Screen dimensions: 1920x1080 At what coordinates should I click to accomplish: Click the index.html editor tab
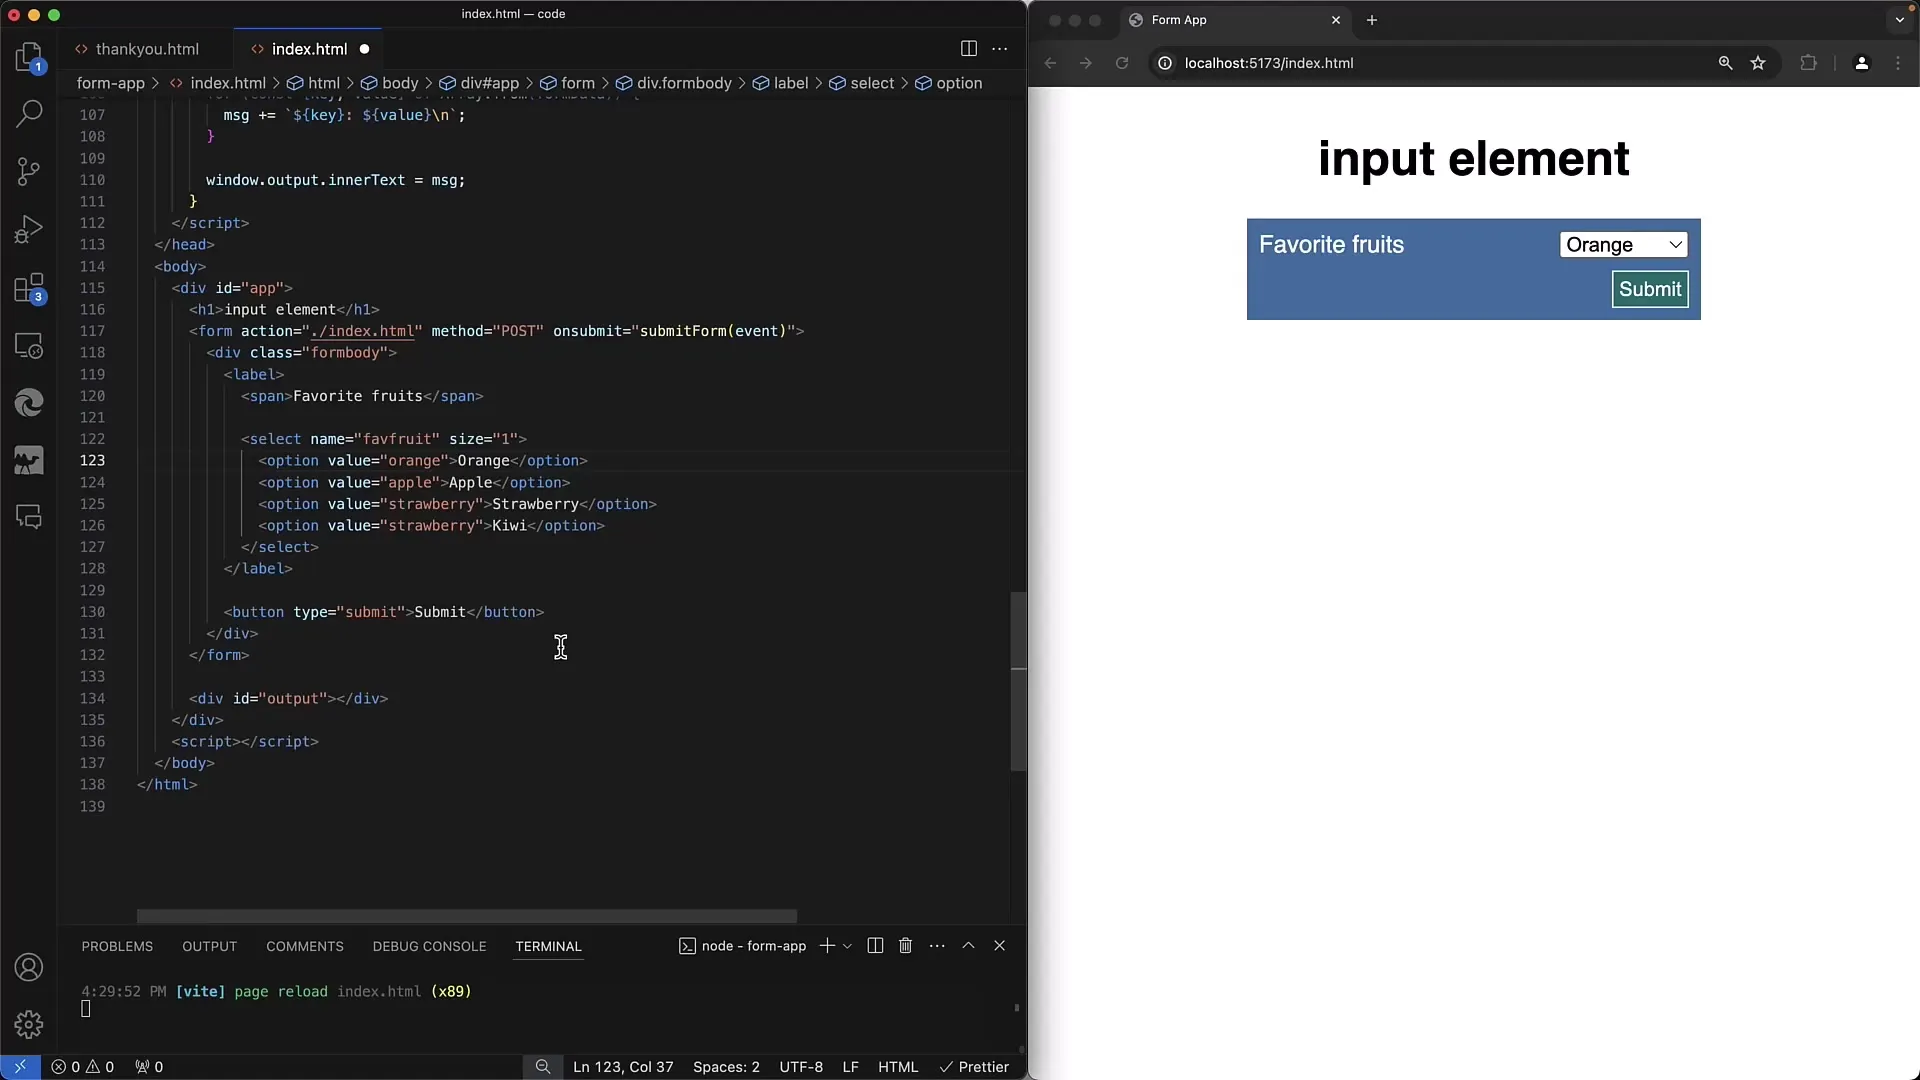coord(309,49)
